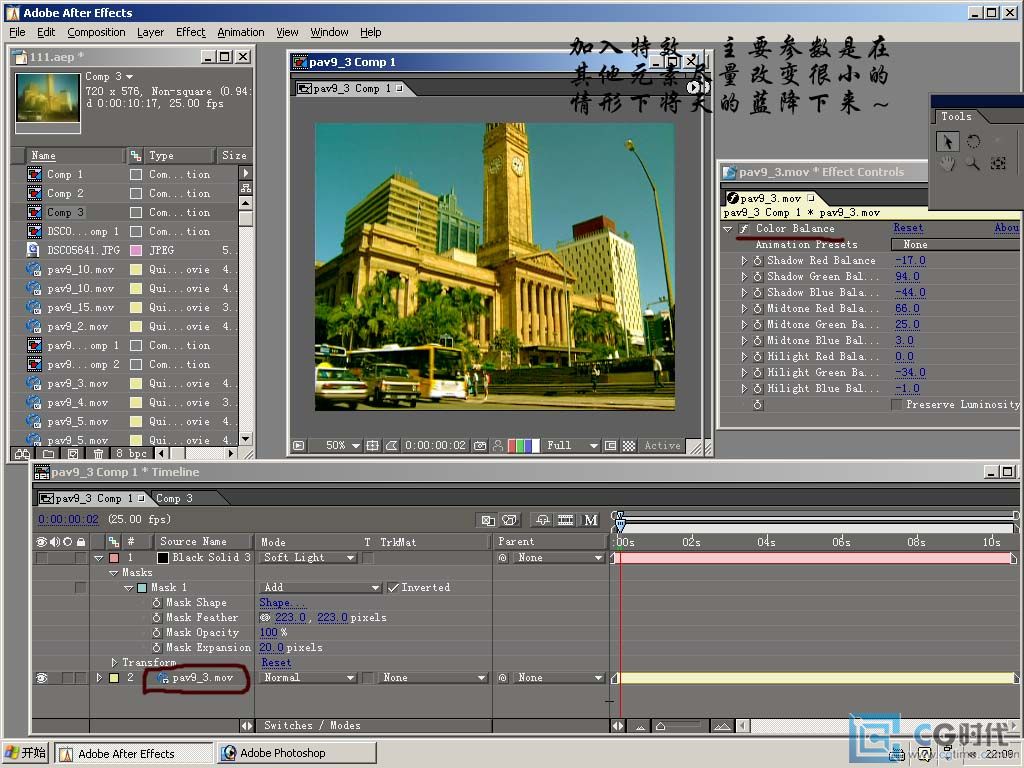The width and height of the screenshot is (1024, 768).
Task: Toggle the lock box of Black Solid 3
Action: coord(80,558)
